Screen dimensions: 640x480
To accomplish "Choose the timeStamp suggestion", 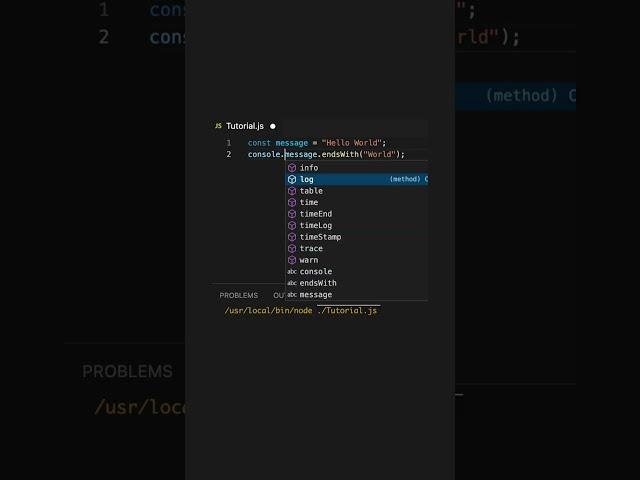I will pos(356,237).
